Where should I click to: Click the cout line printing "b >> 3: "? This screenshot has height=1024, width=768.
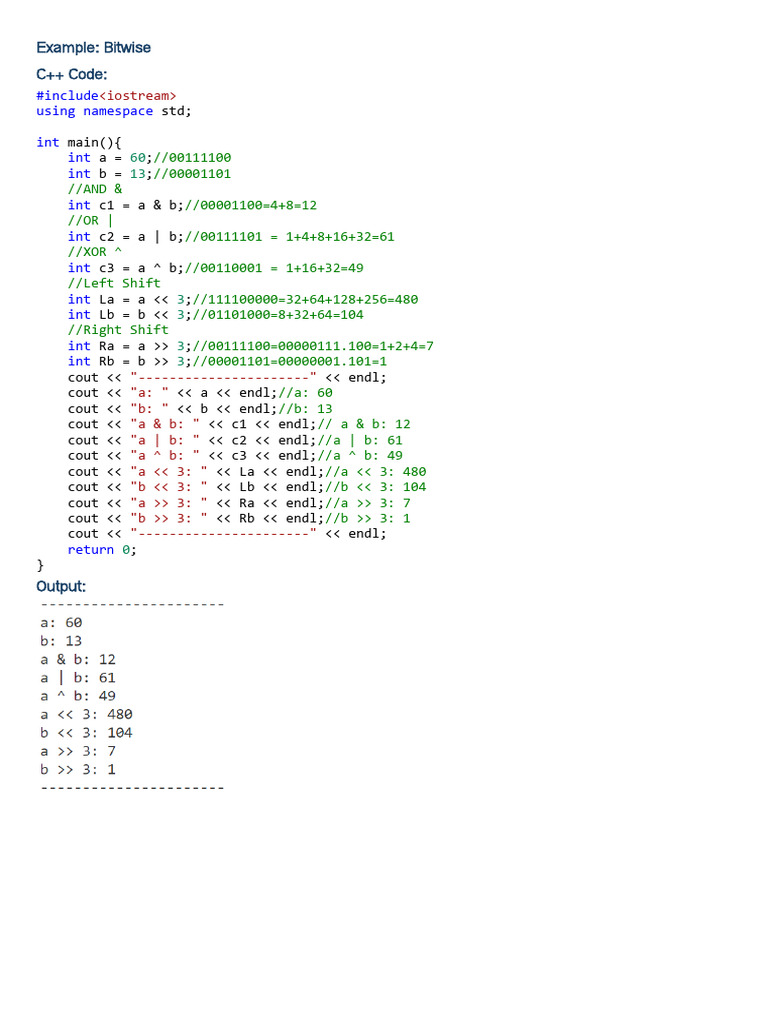click(x=240, y=519)
